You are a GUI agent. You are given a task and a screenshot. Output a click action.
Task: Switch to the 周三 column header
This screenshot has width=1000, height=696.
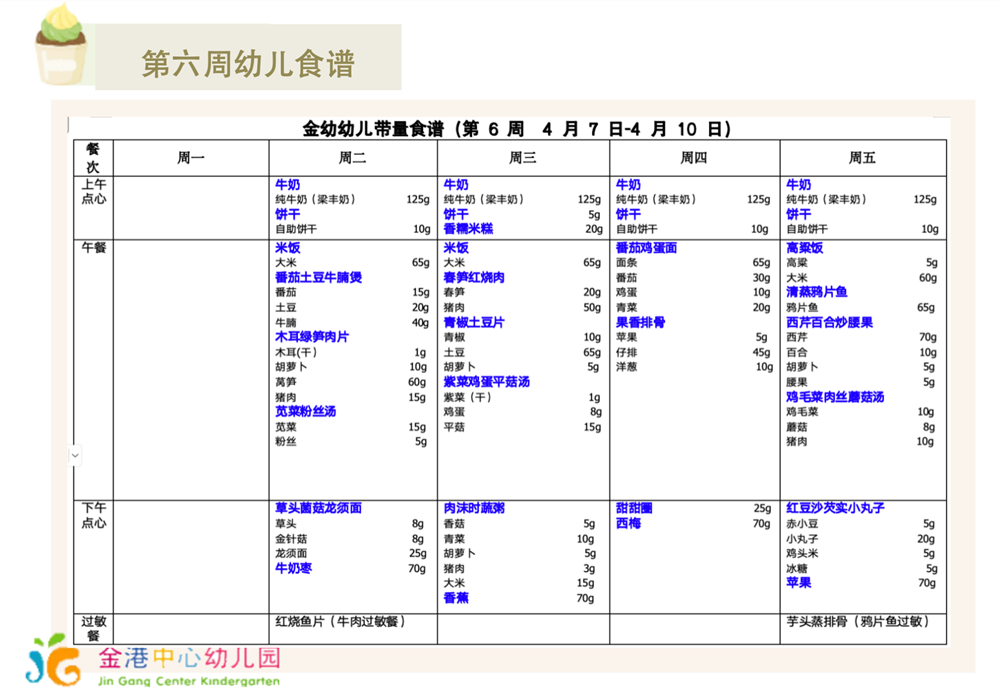[x=521, y=157]
